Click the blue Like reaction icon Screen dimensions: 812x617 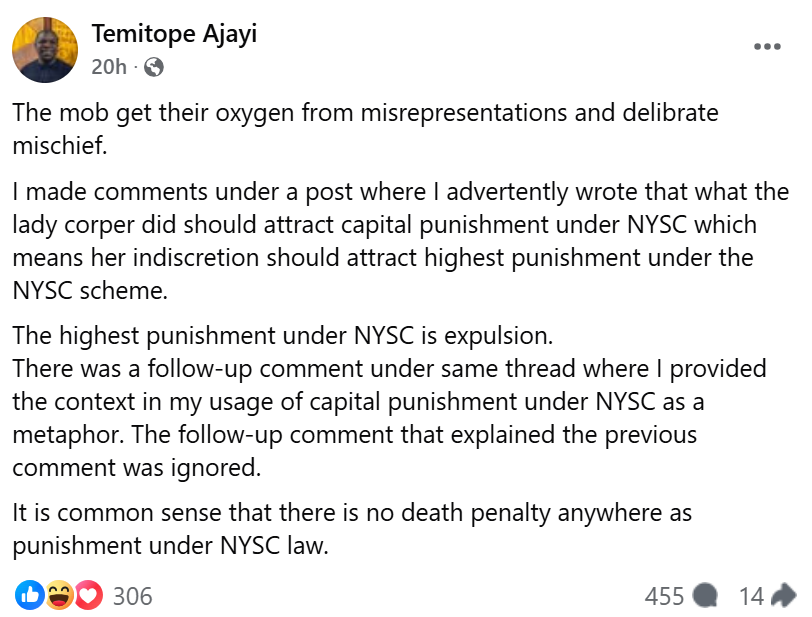pyautogui.click(x=29, y=596)
